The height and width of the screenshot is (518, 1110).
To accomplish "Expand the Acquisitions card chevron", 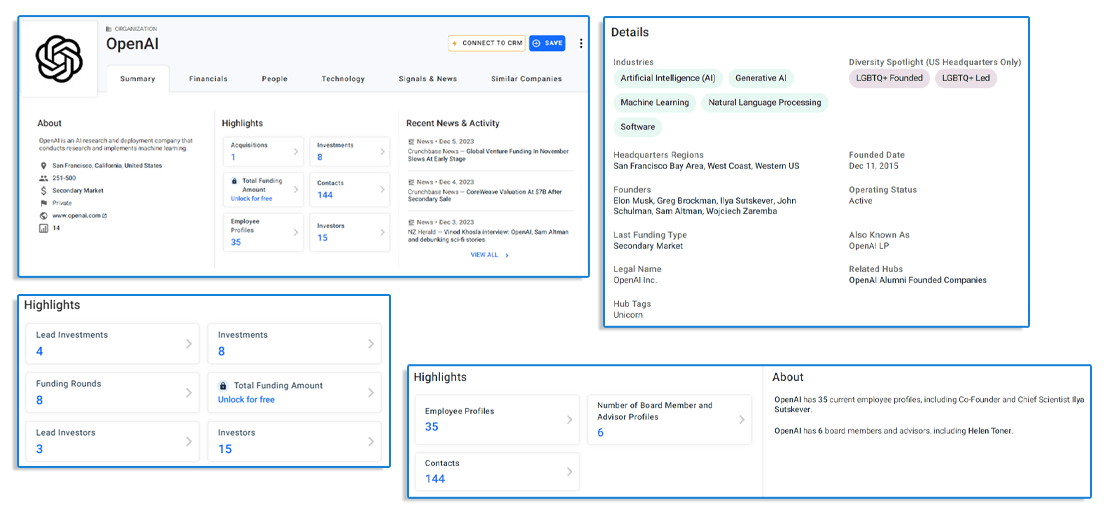I will 296,151.
